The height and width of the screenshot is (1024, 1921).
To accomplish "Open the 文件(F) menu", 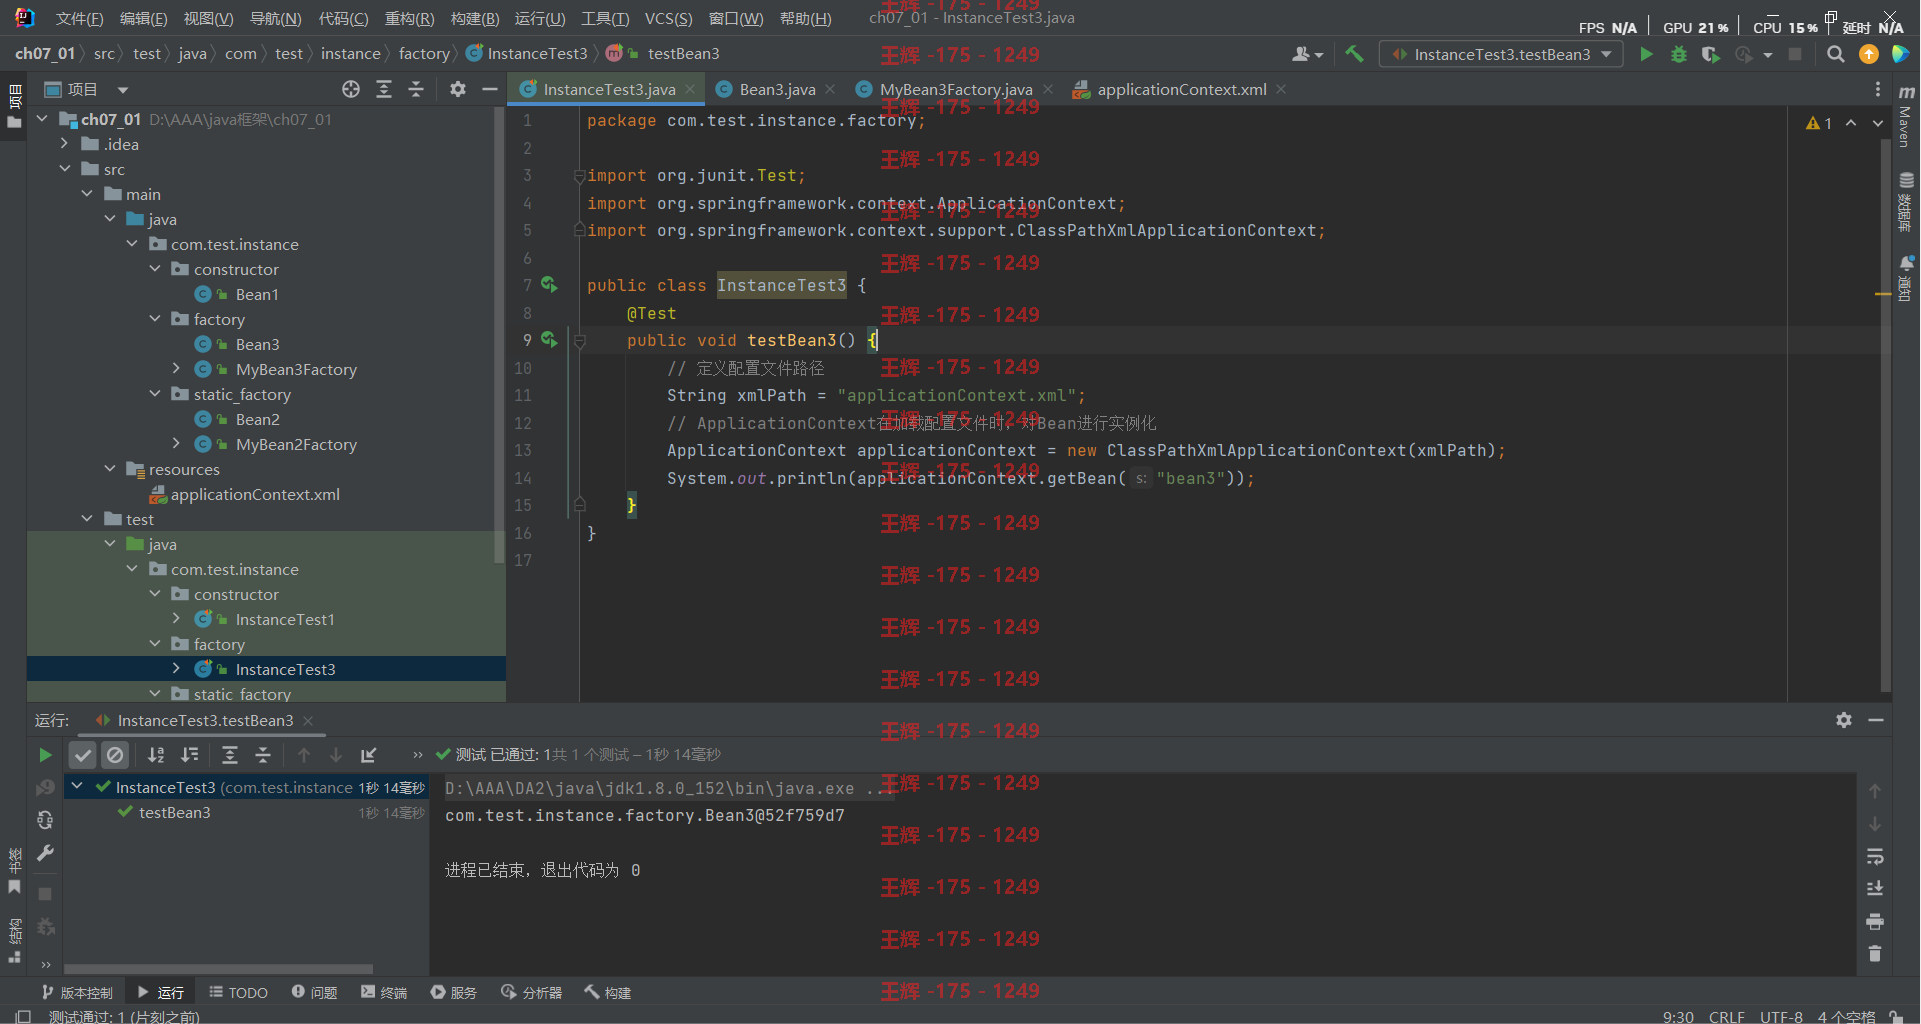I will click(x=79, y=19).
